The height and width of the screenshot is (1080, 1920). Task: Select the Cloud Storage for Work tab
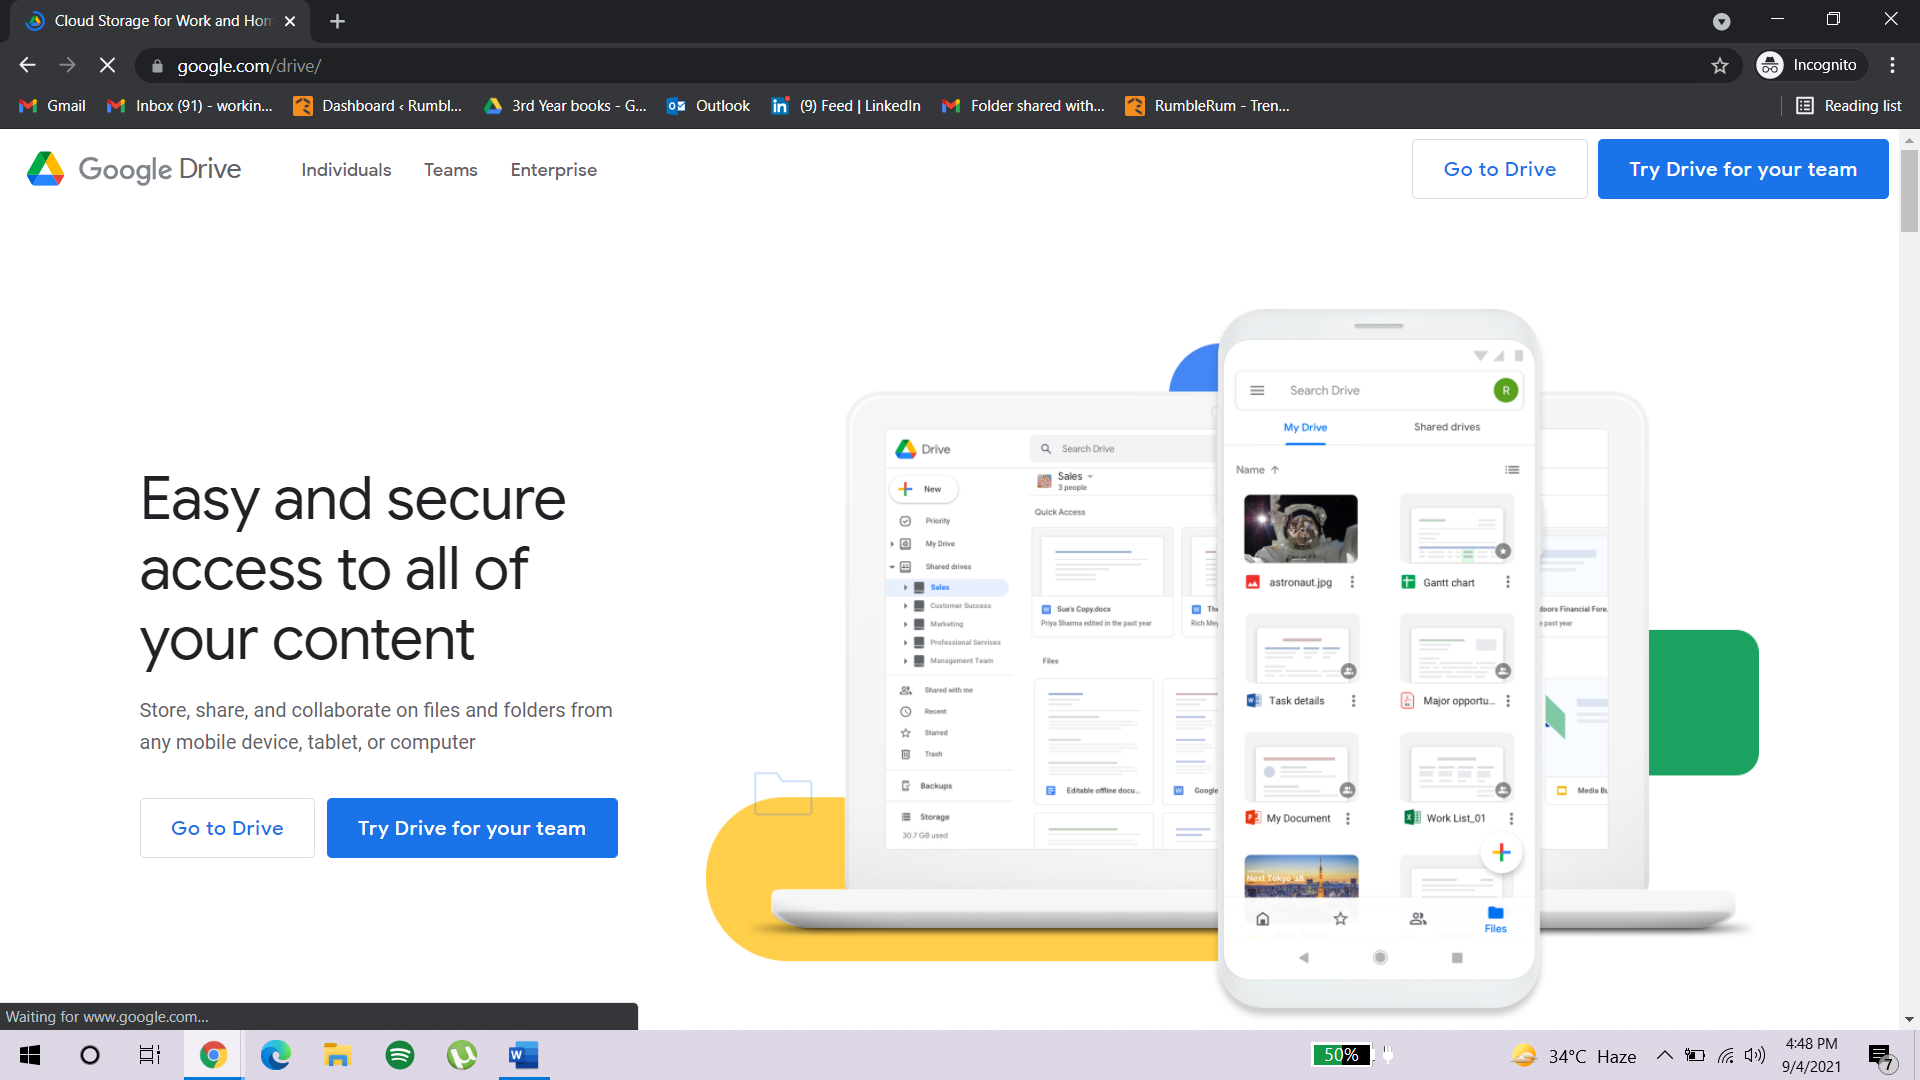[160, 21]
